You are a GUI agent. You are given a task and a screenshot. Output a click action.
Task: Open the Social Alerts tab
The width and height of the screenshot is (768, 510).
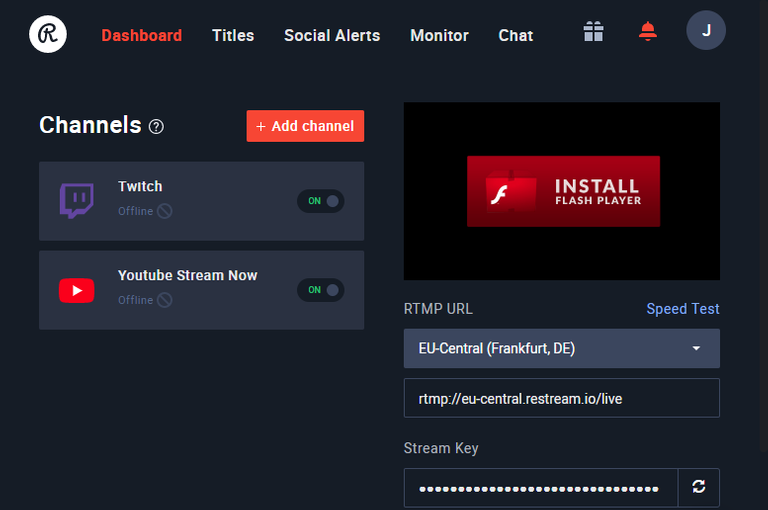[332, 35]
